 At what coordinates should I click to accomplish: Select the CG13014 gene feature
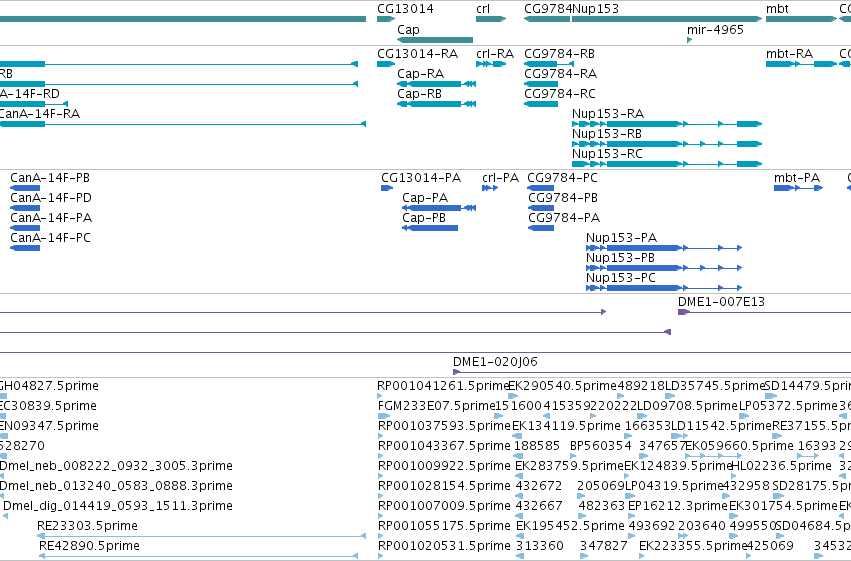point(386,19)
